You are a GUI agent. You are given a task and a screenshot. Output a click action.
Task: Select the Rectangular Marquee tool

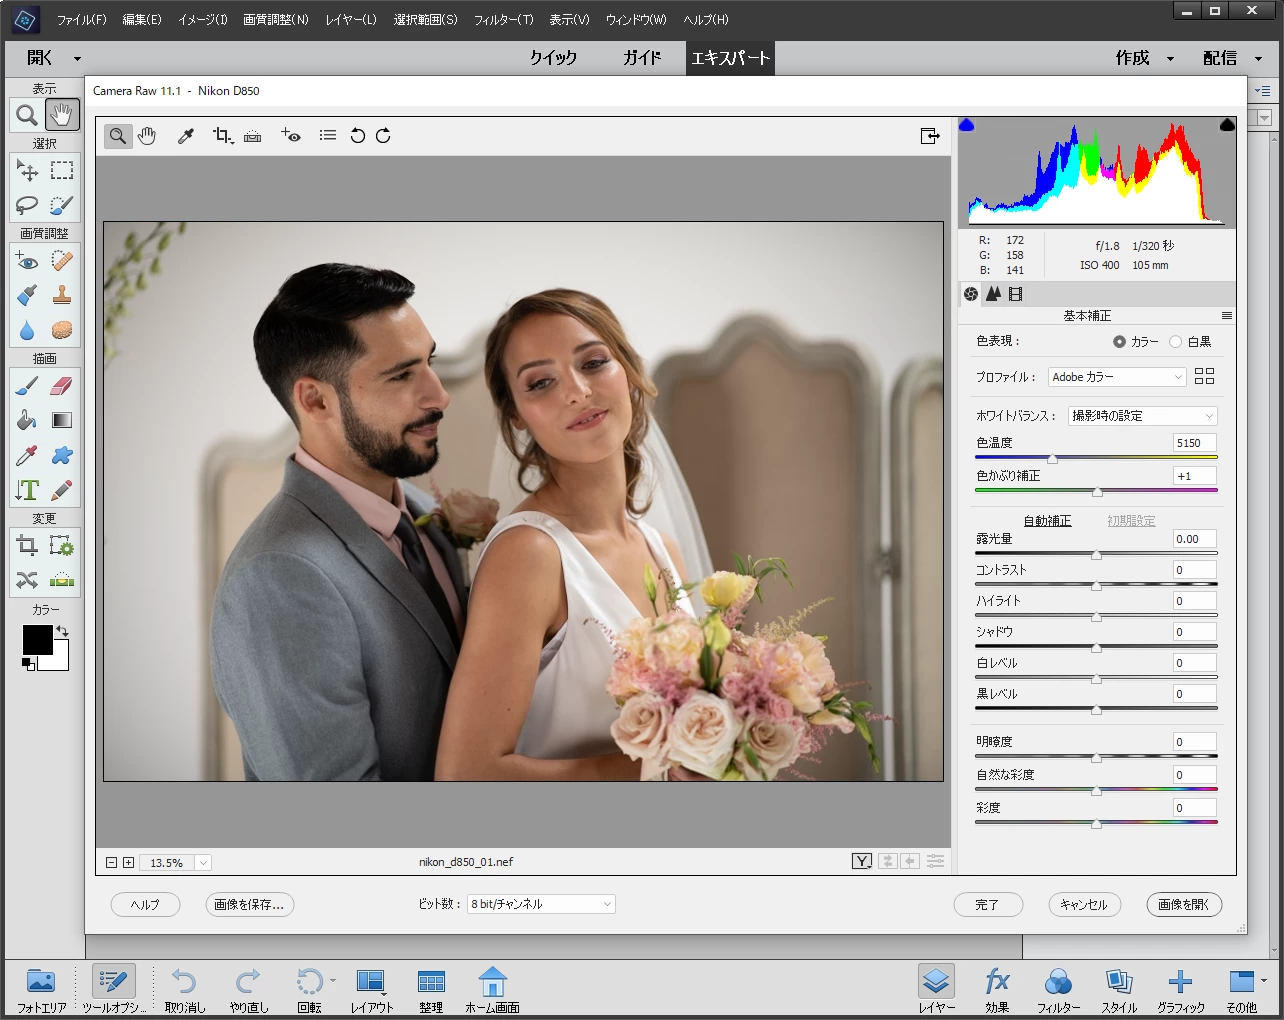coord(62,171)
